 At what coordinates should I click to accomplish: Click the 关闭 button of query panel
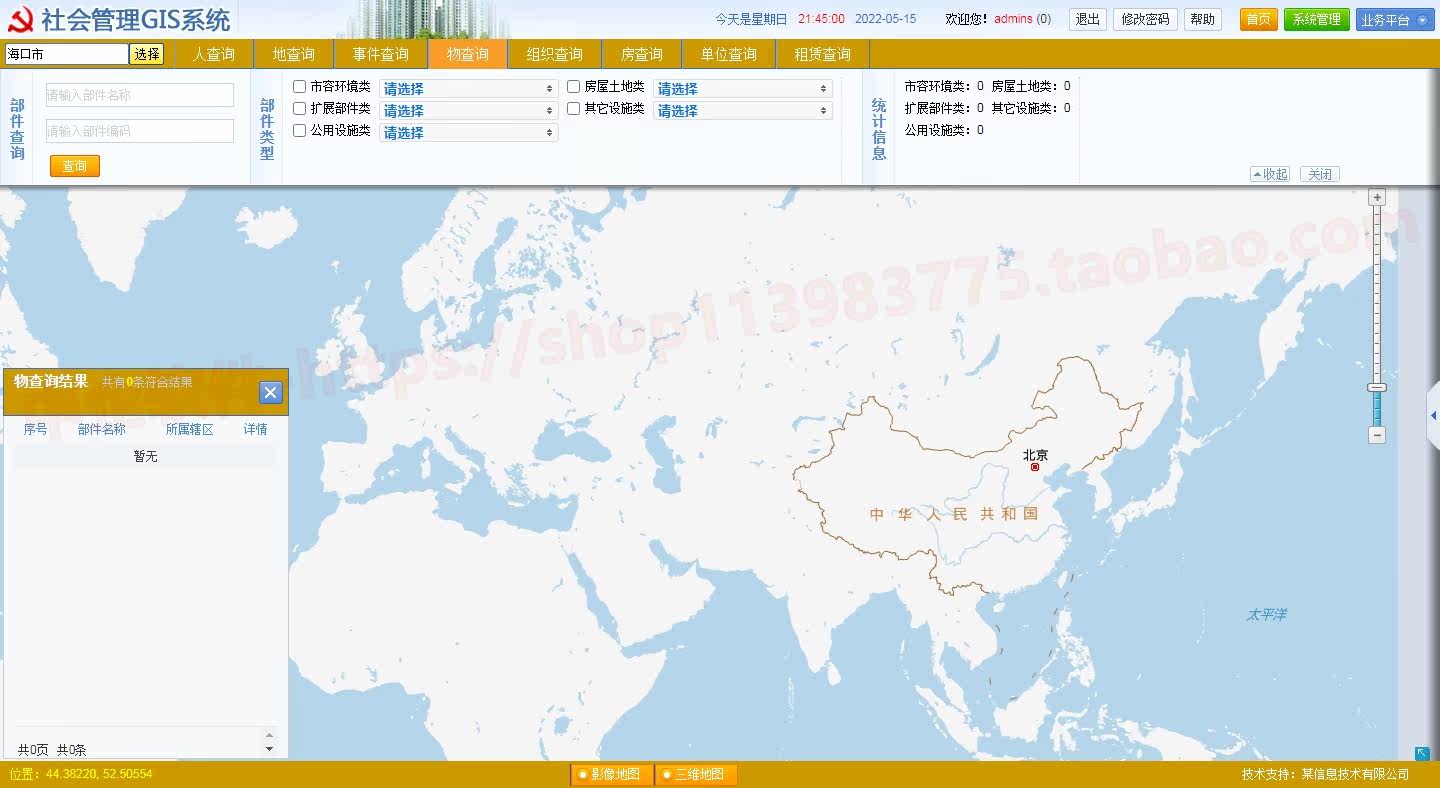click(x=1320, y=174)
